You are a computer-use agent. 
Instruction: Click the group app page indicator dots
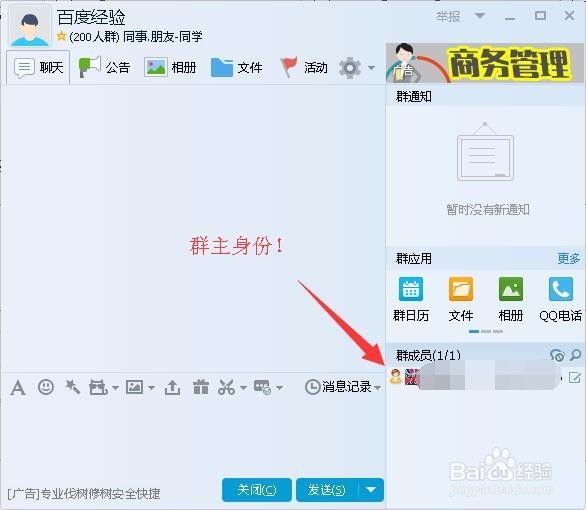click(486, 331)
